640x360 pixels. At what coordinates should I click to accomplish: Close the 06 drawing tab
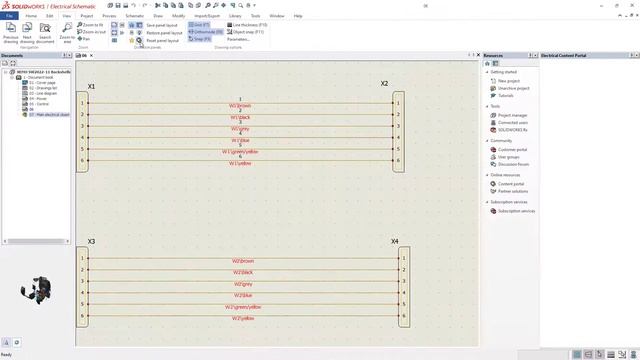[x=91, y=56]
